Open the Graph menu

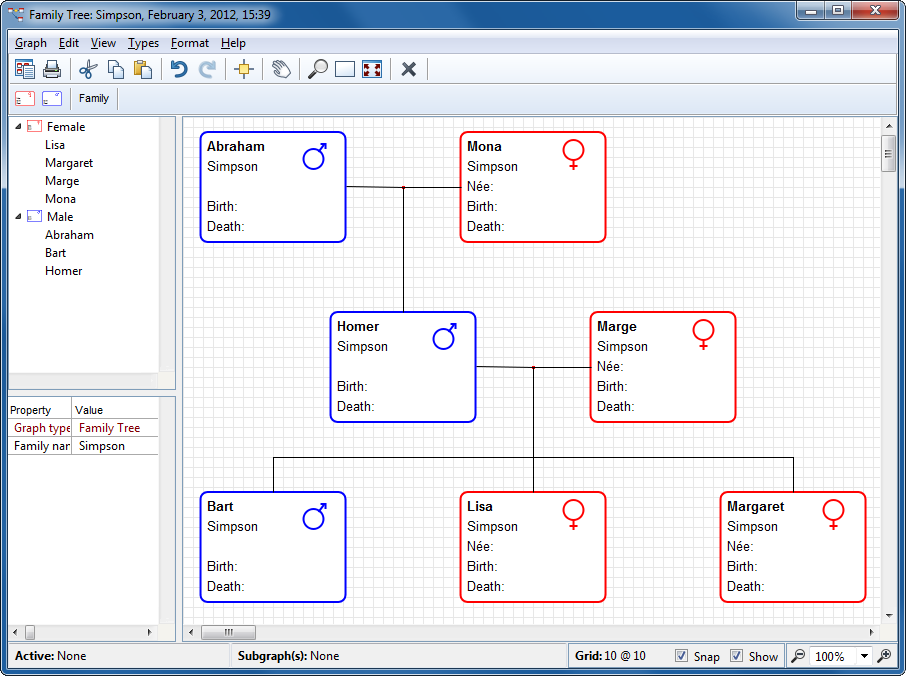(x=31, y=43)
